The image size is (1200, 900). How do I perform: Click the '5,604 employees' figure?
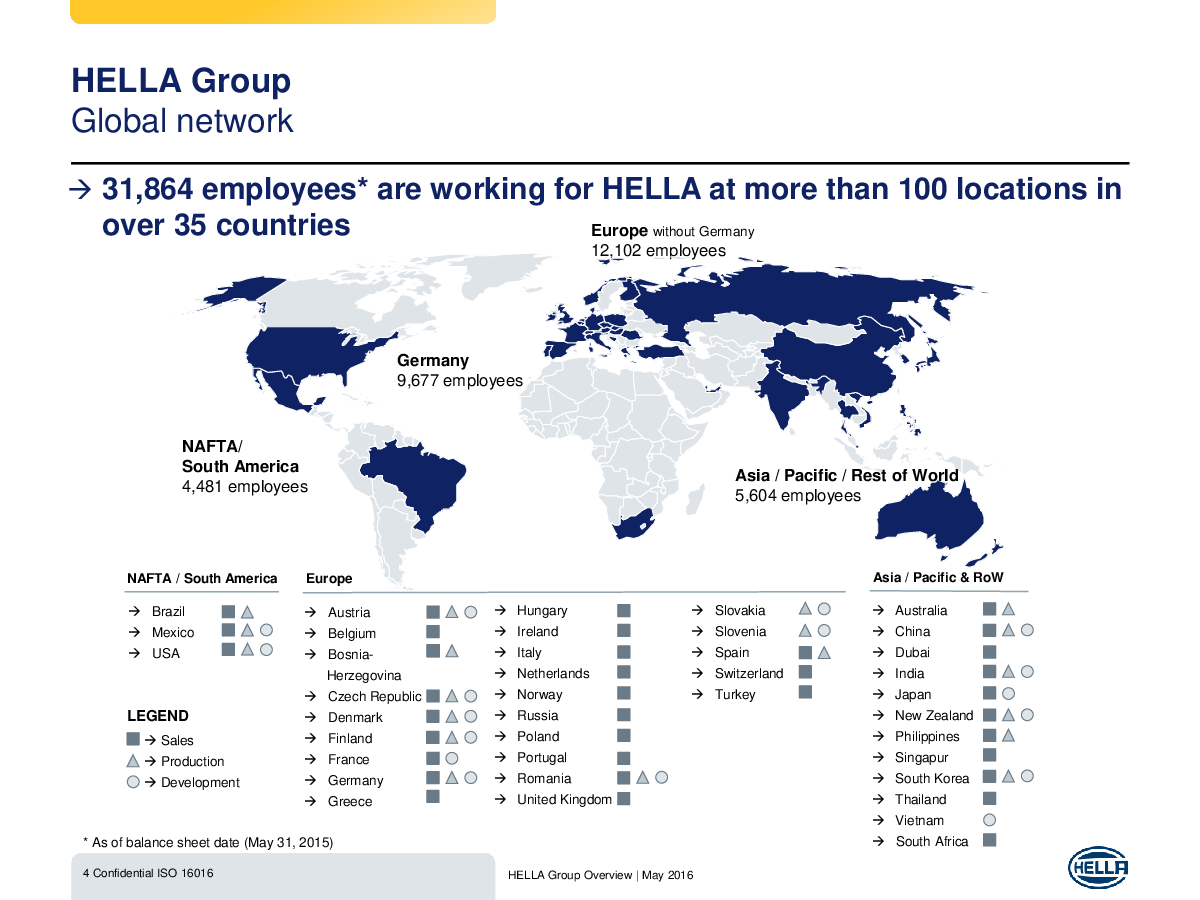(798, 496)
